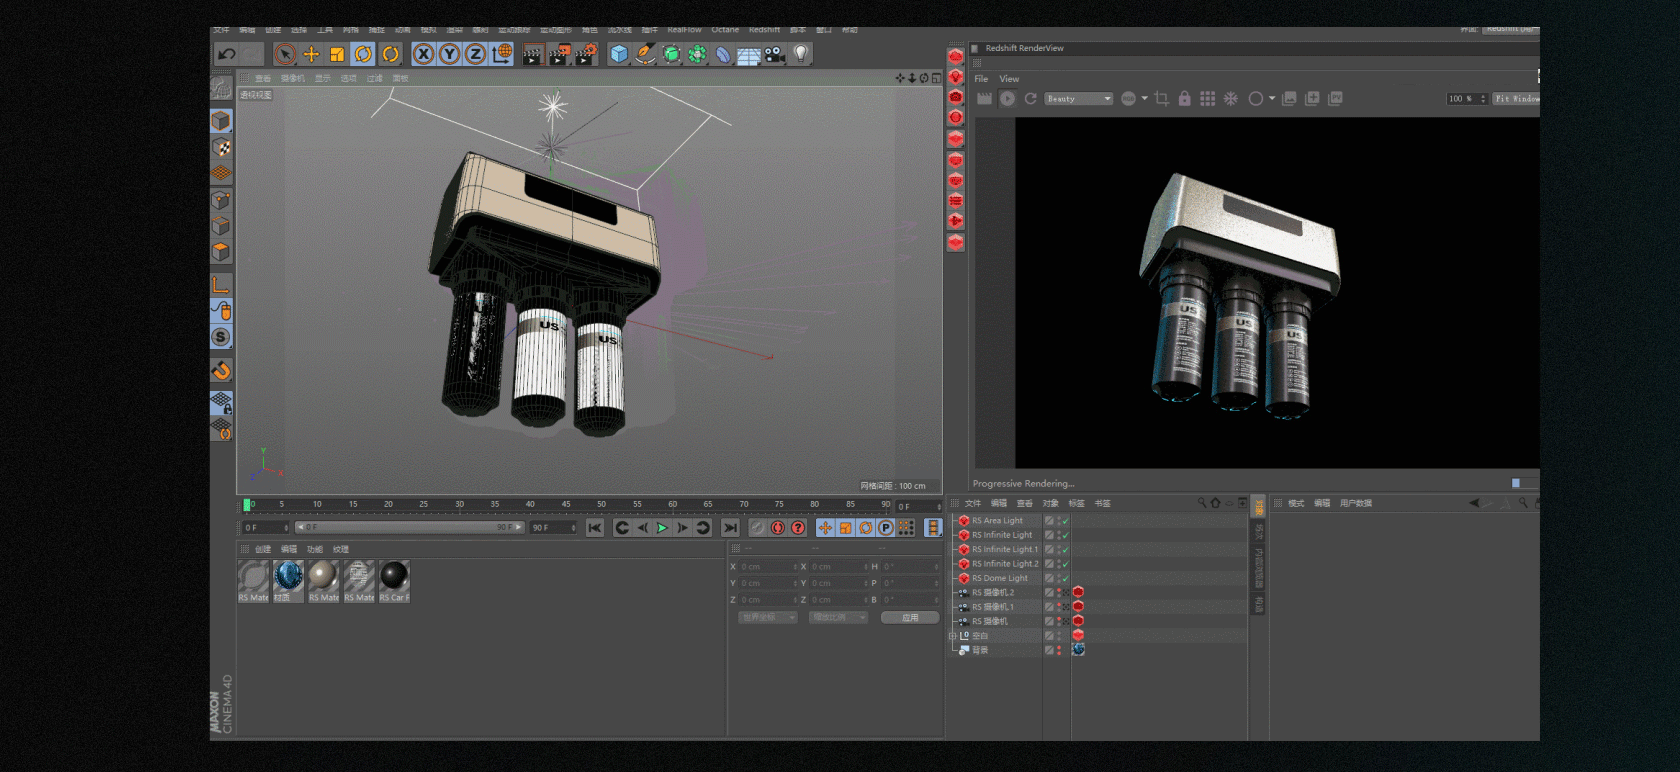1680x772 pixels.
Task: Open RealFlow menu in menu bar
Action: click(684, 30)
